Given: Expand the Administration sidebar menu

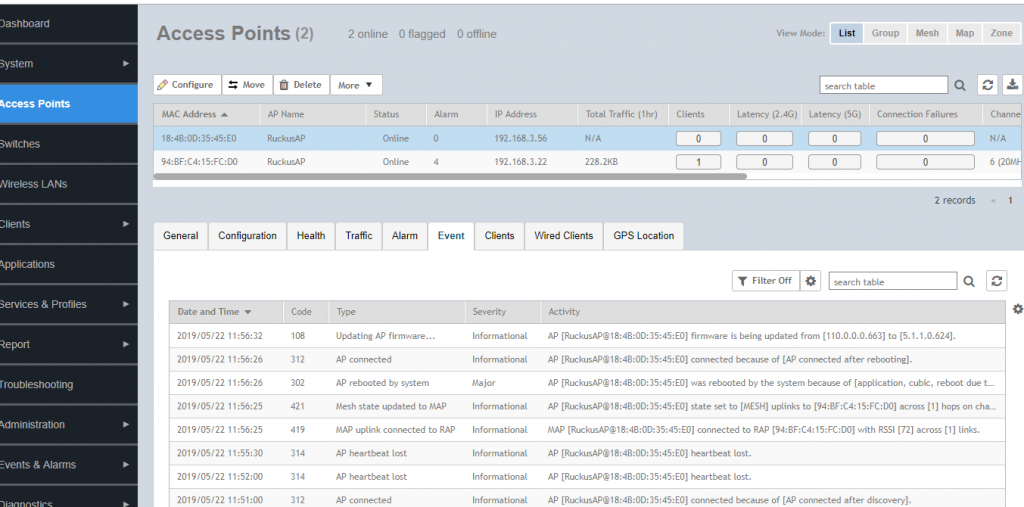Looking at the screenshot, I should (68, 424).
